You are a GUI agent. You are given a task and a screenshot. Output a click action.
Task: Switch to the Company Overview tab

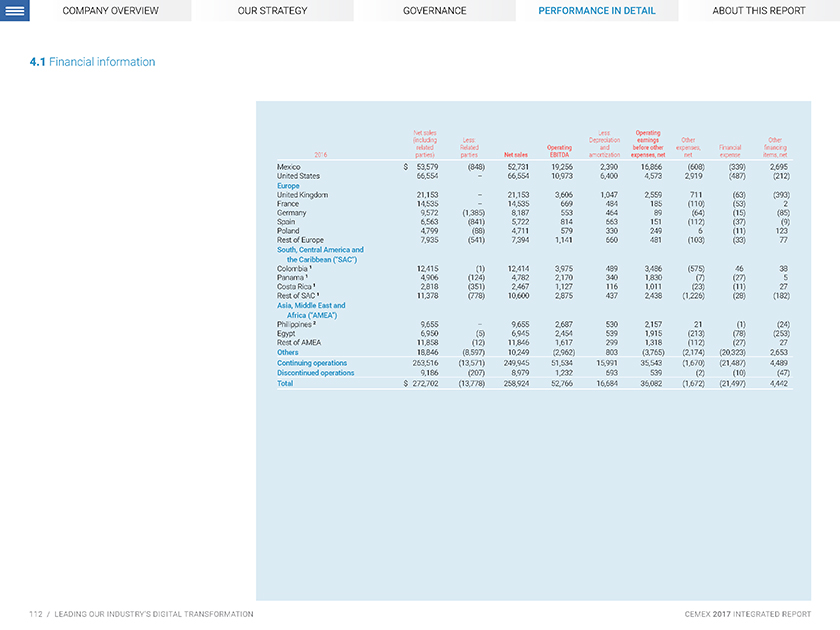[x=110, y=11]
